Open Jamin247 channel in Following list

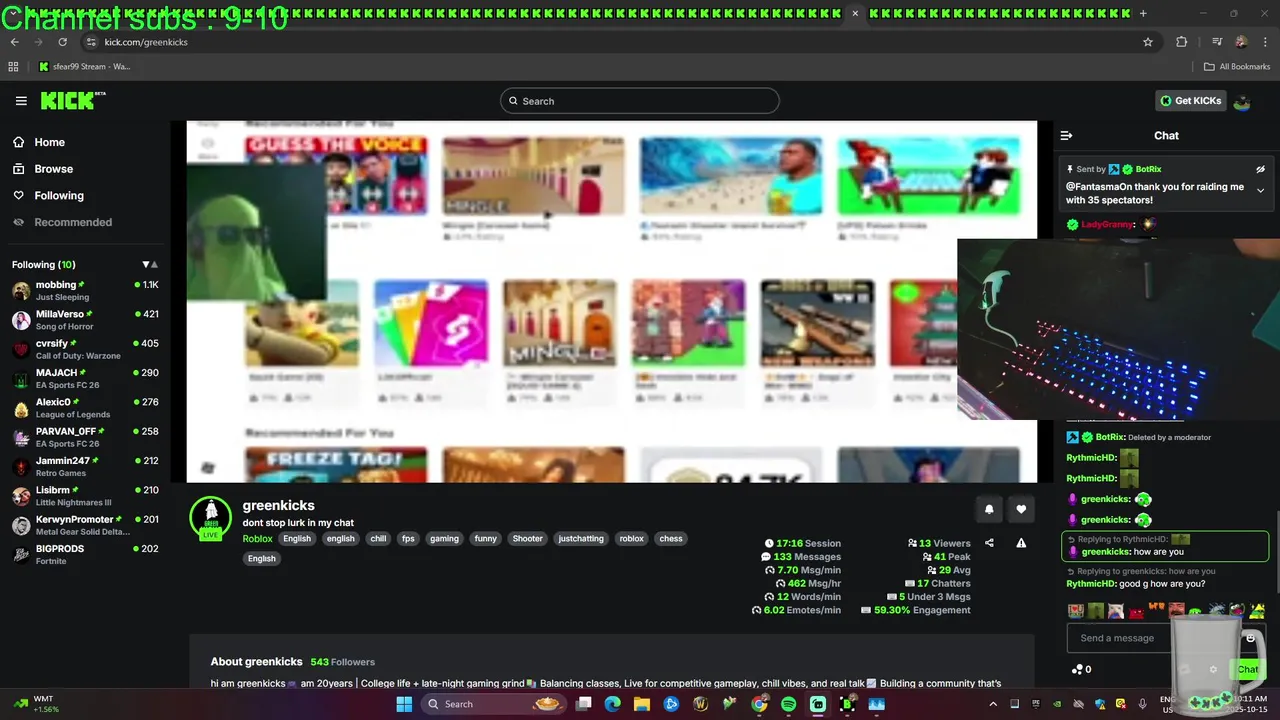[x=85, y=467]
